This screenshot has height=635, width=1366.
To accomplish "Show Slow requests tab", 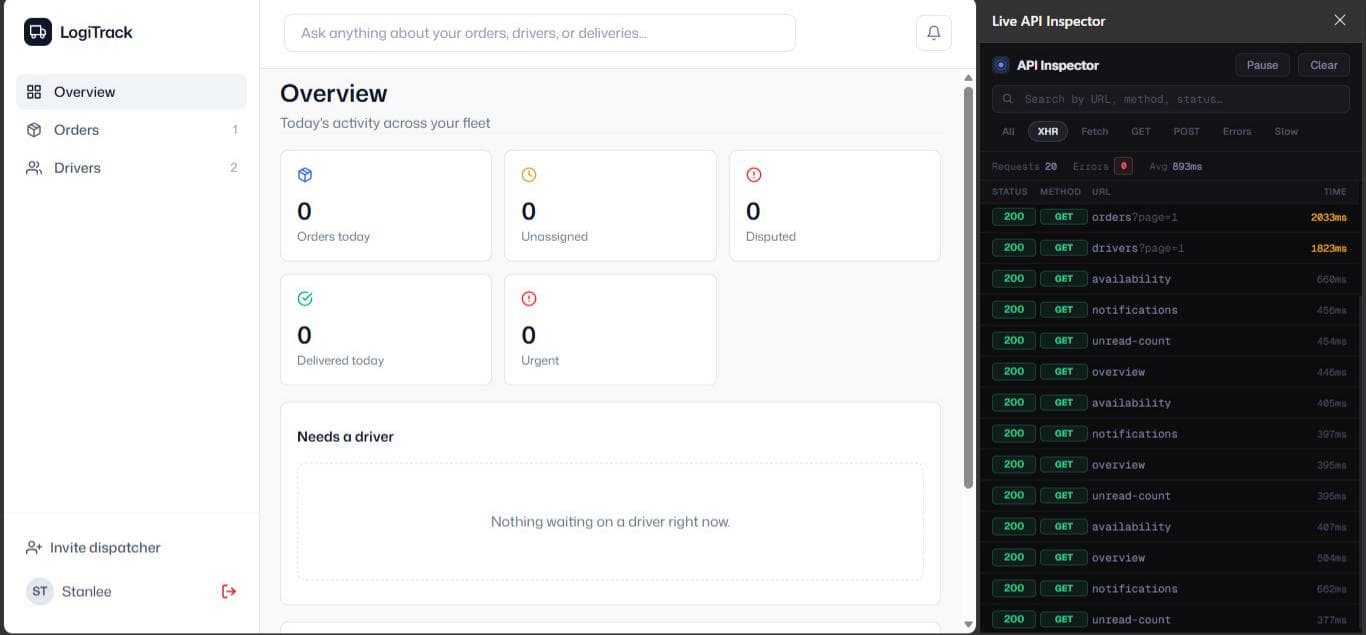I will 1286,131.
